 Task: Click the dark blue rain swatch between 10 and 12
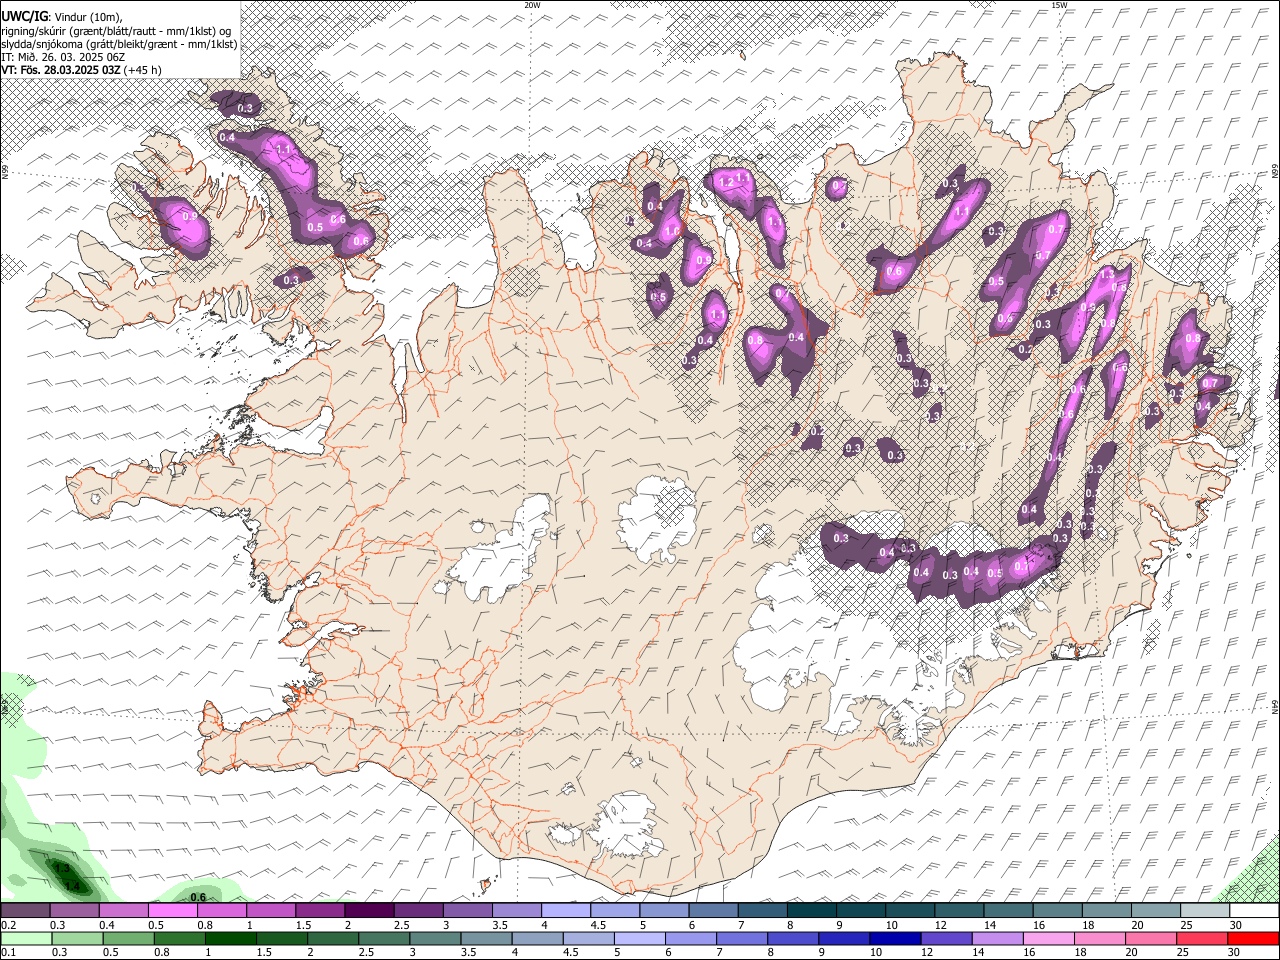pos(894,939)
